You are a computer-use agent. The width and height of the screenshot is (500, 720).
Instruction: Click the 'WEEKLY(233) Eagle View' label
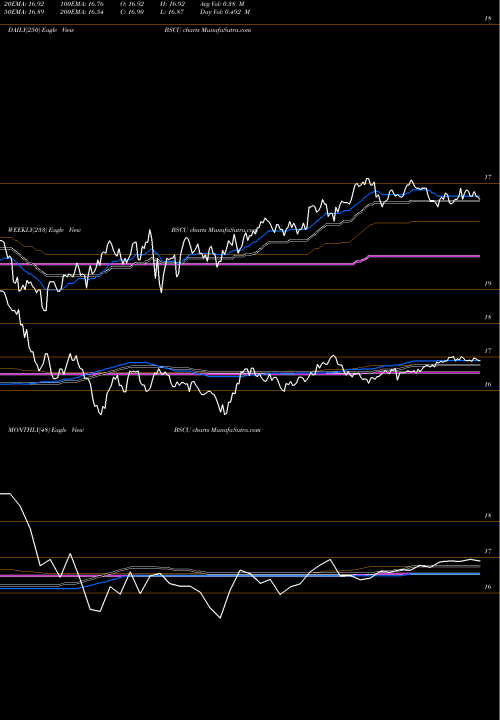(45, 230)
